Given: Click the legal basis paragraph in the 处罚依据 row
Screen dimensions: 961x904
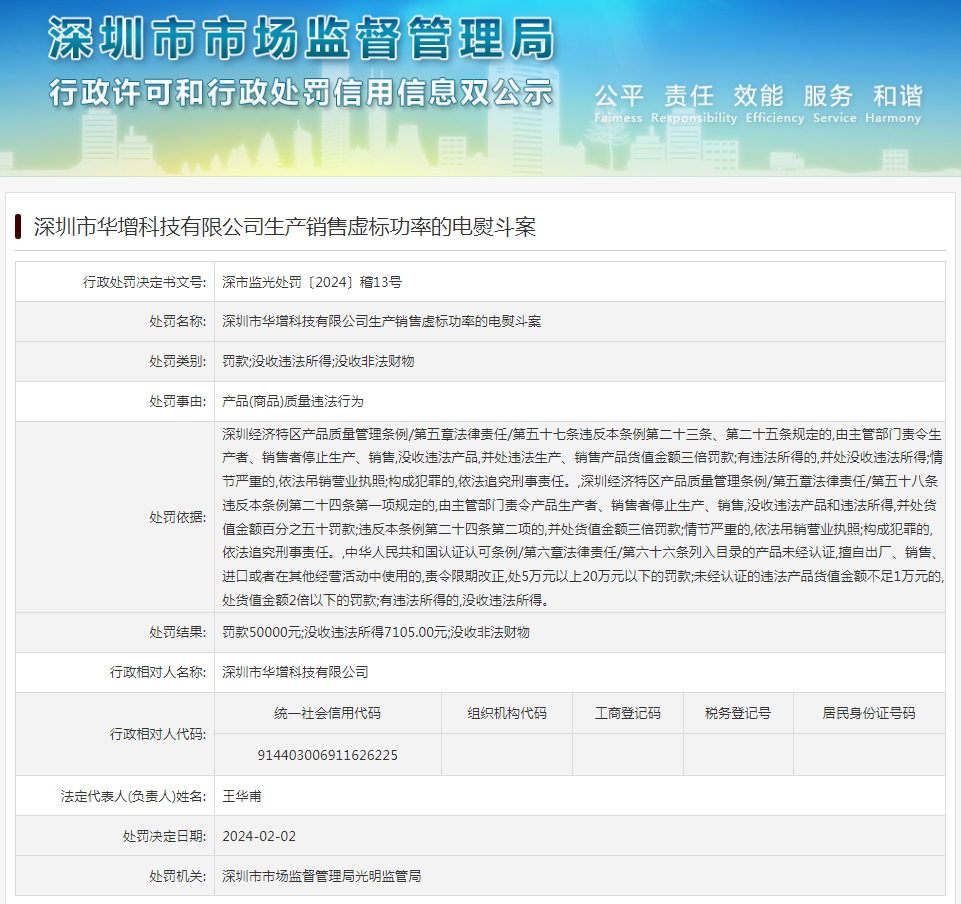Looking at the screenshot, I should [582, 517].
